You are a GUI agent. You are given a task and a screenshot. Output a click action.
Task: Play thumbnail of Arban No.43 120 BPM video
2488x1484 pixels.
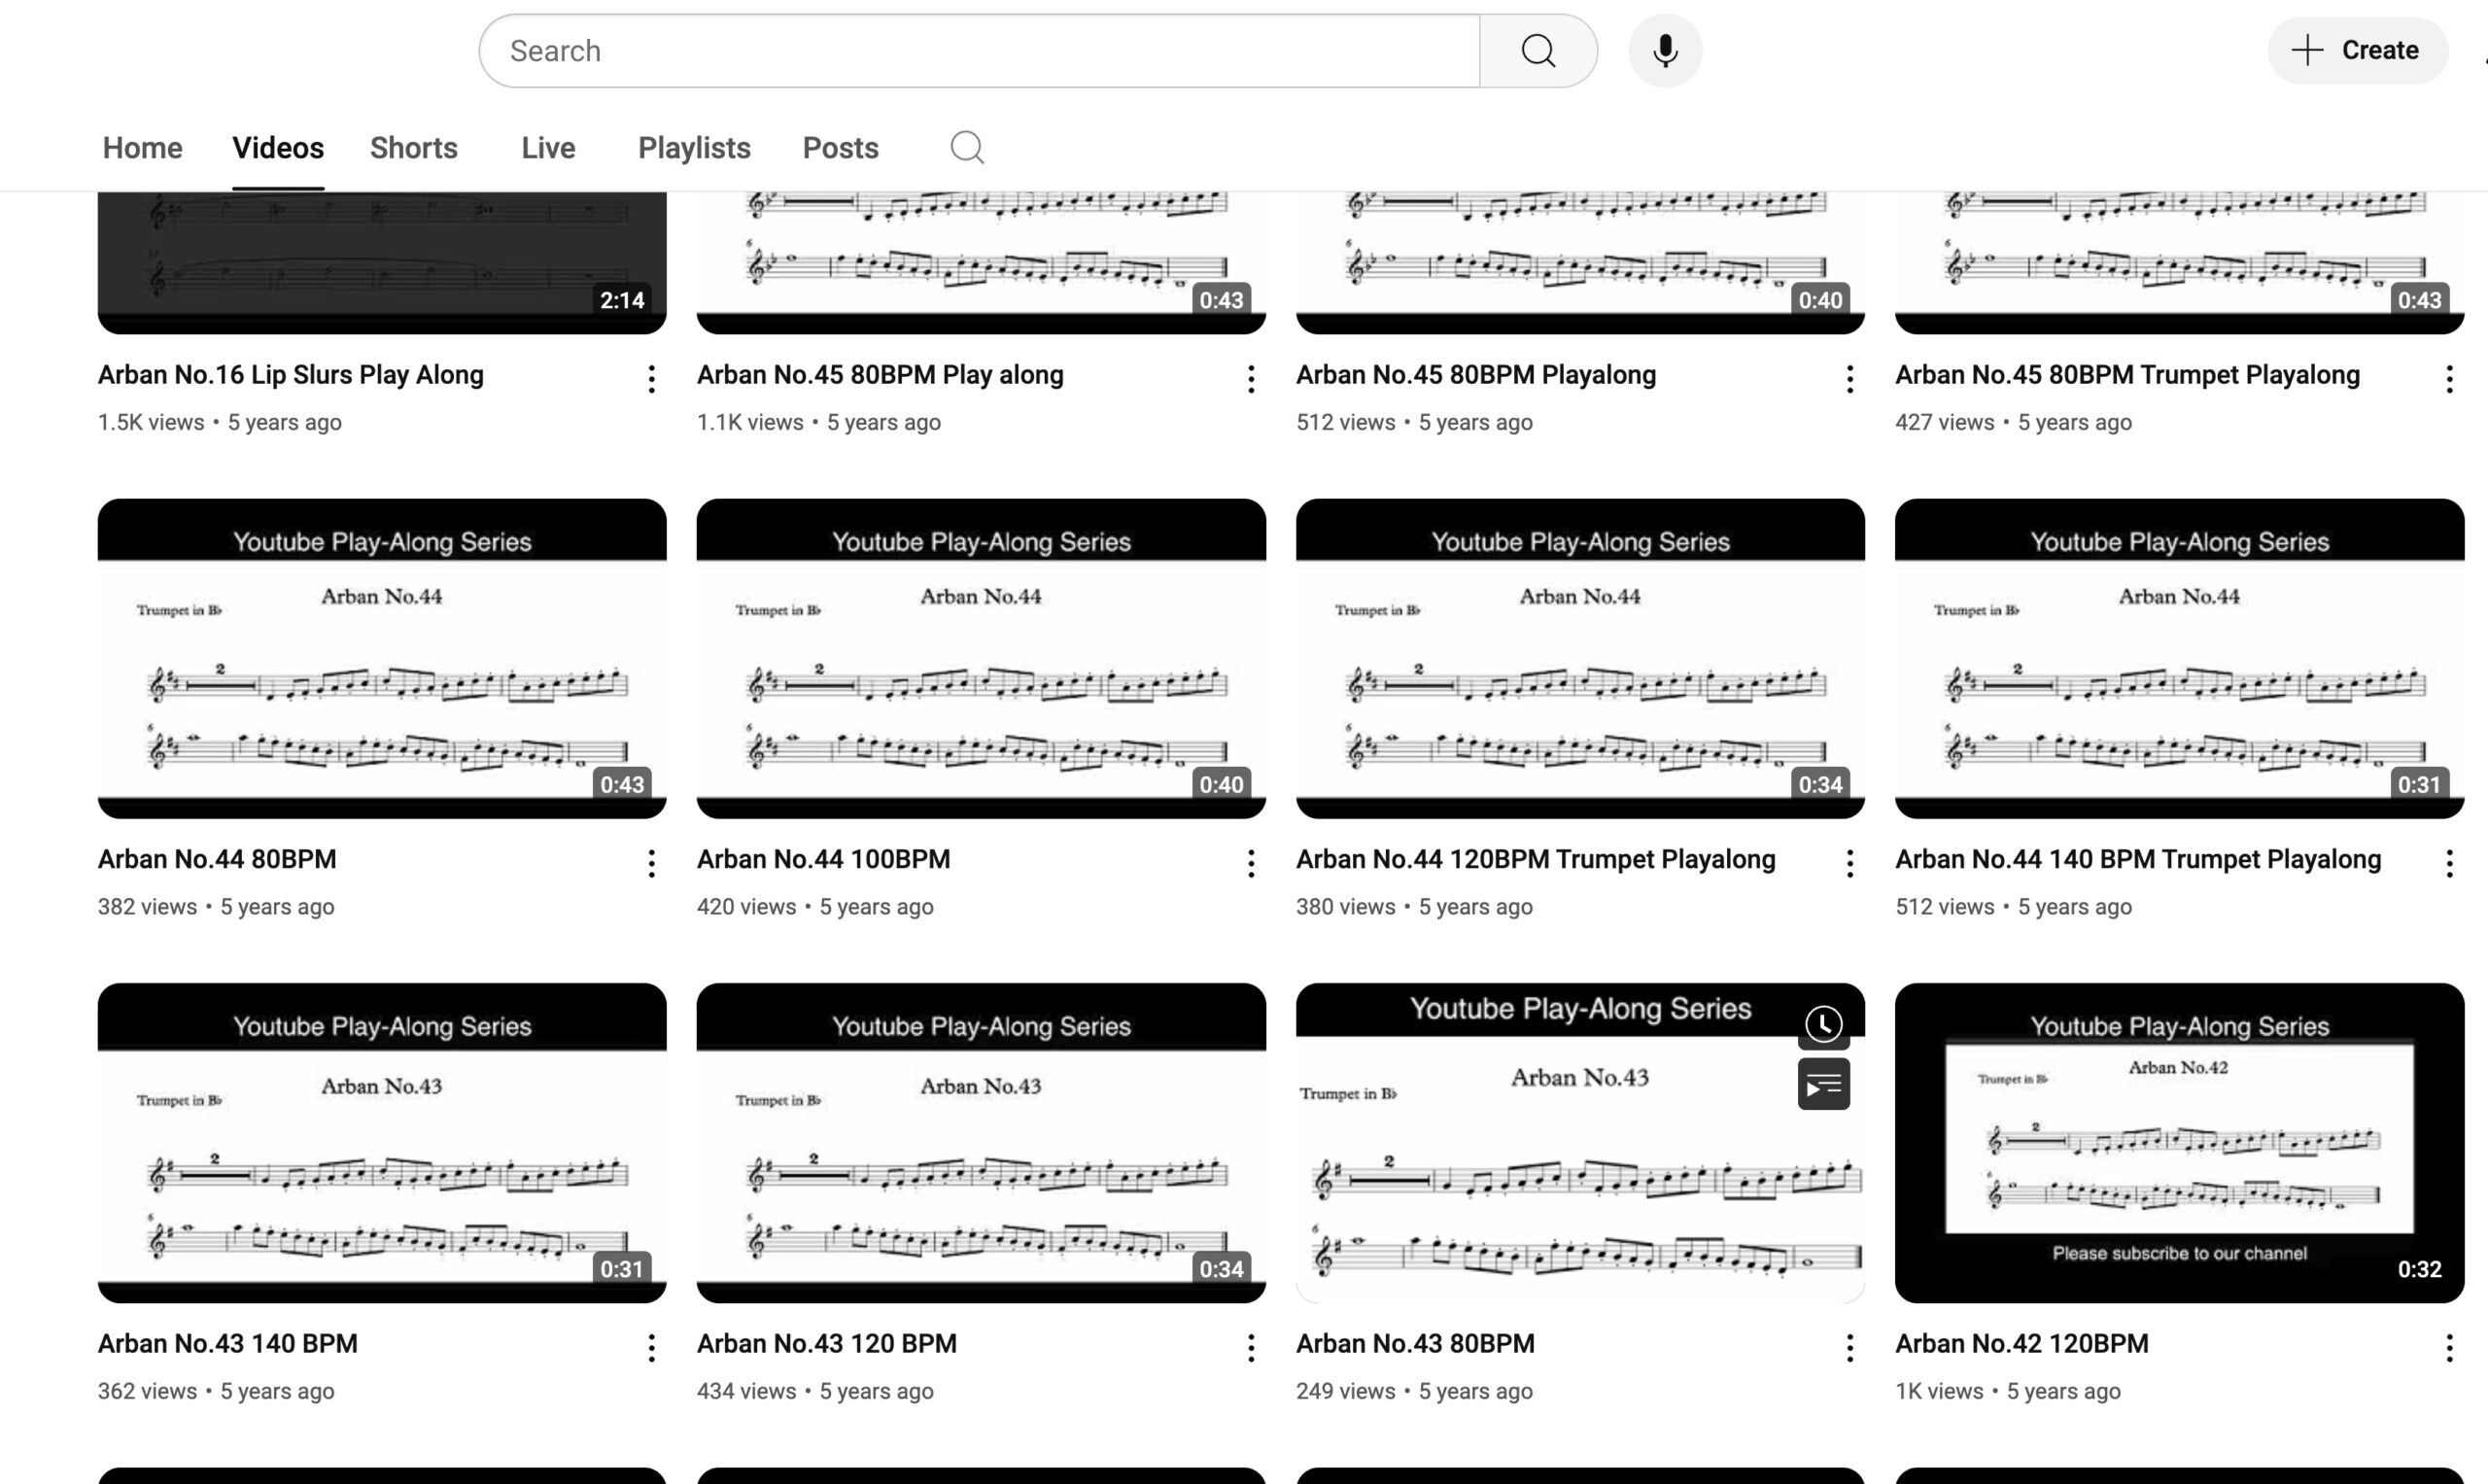click(981, 1142)
